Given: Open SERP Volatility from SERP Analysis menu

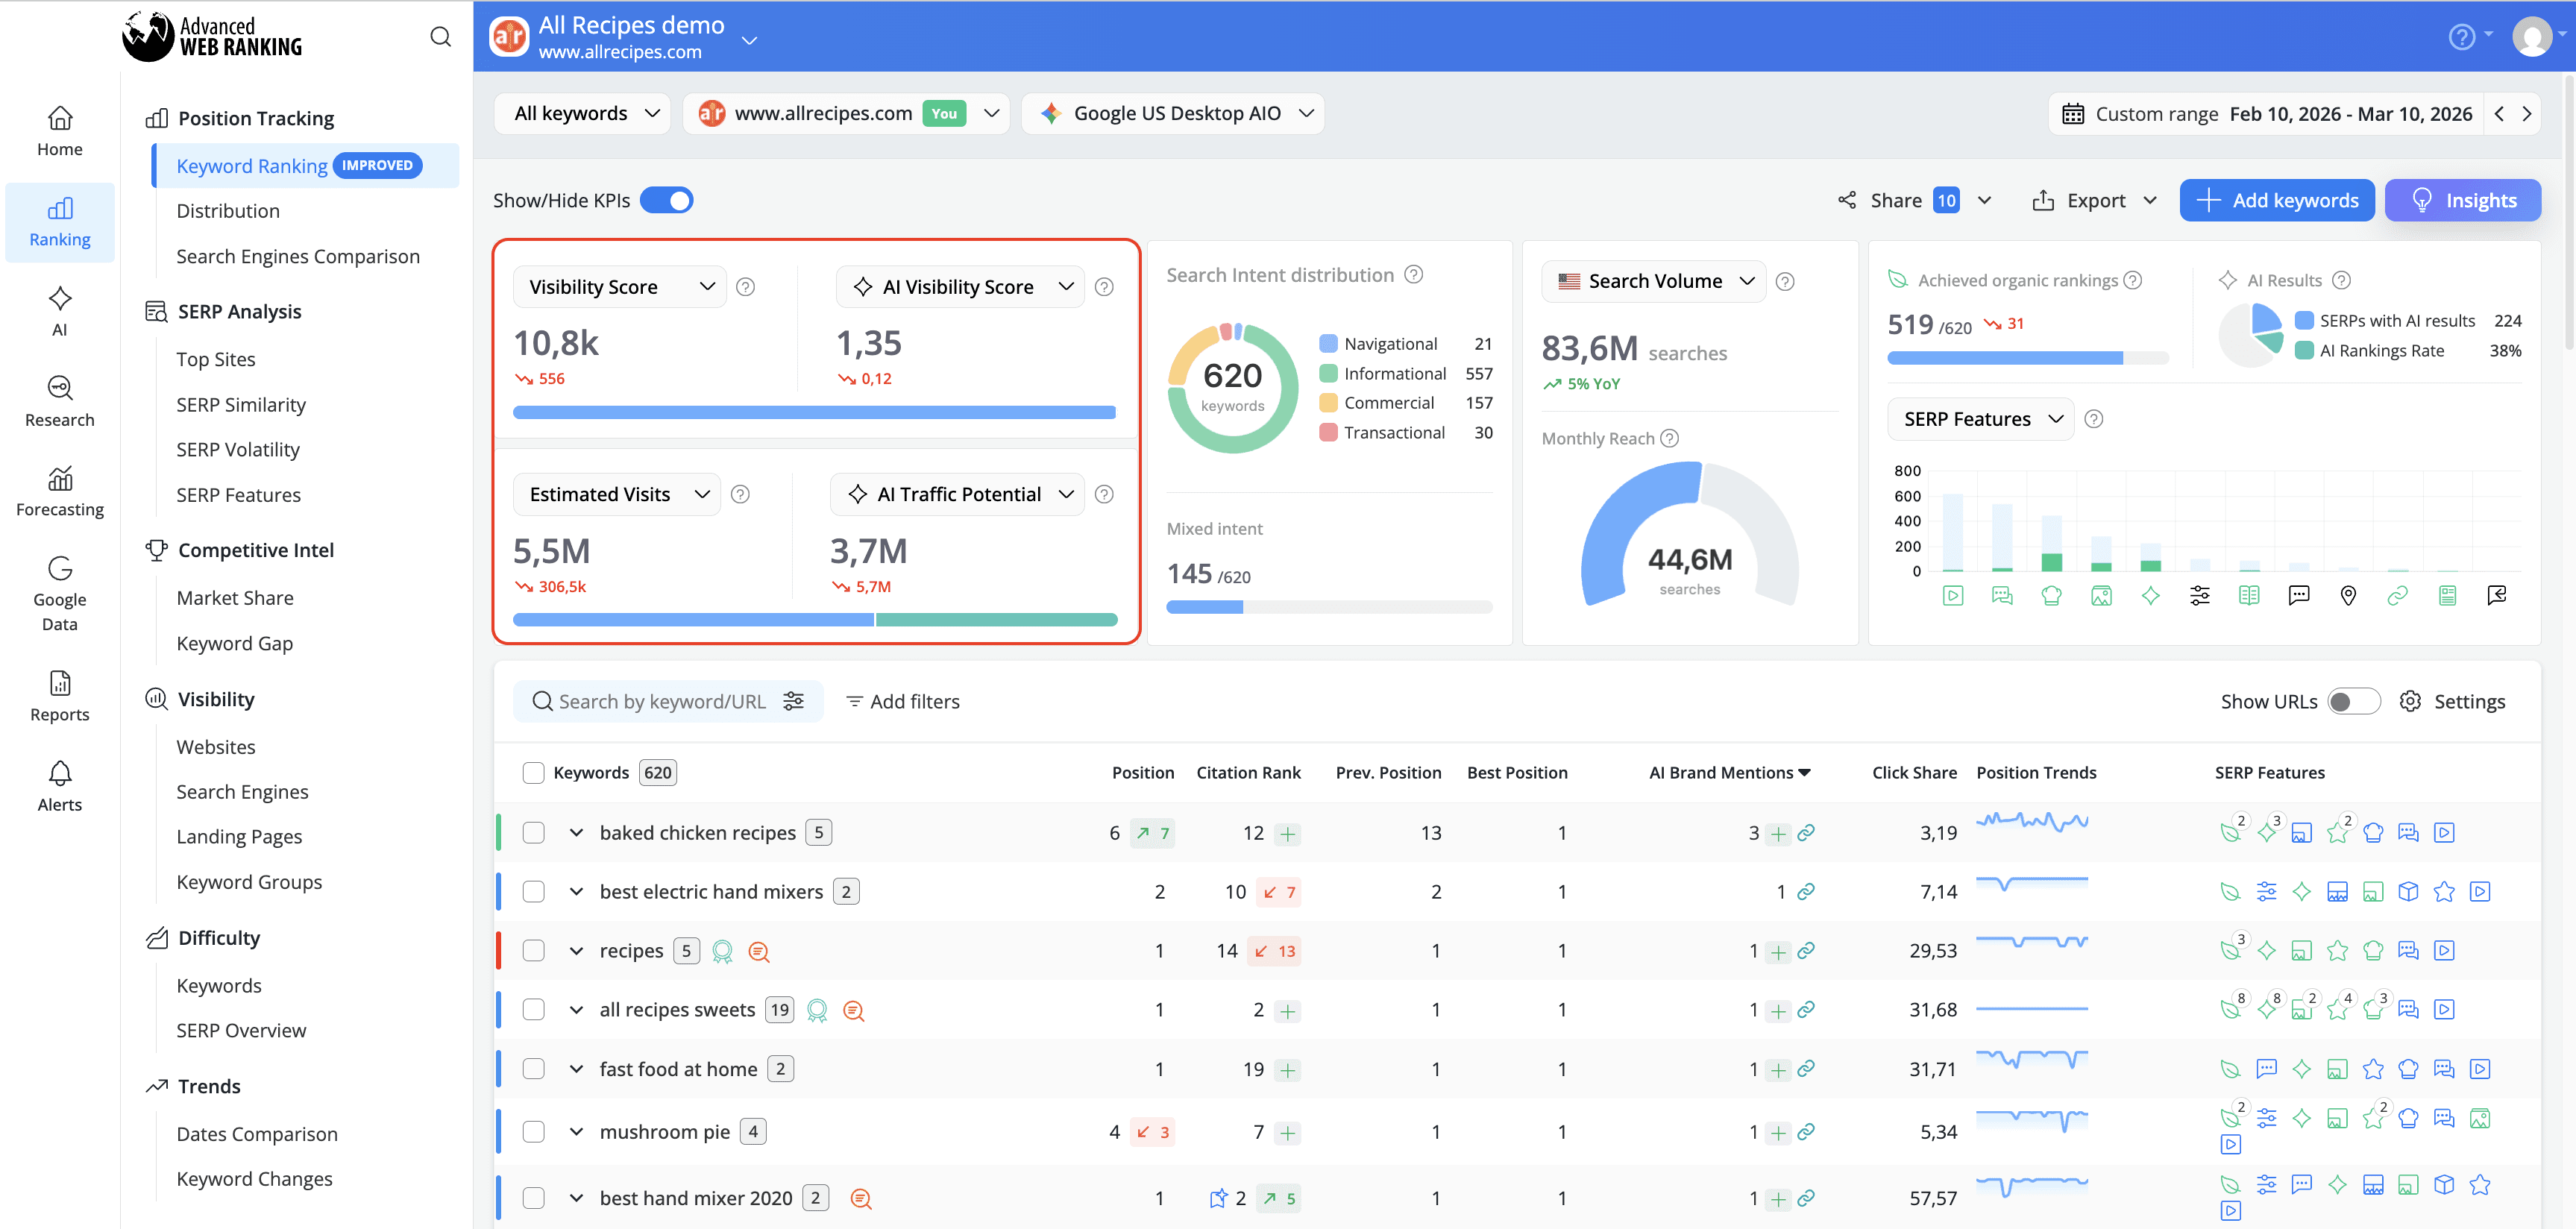Looking at the screenshot, I should (x=238, y=449).
